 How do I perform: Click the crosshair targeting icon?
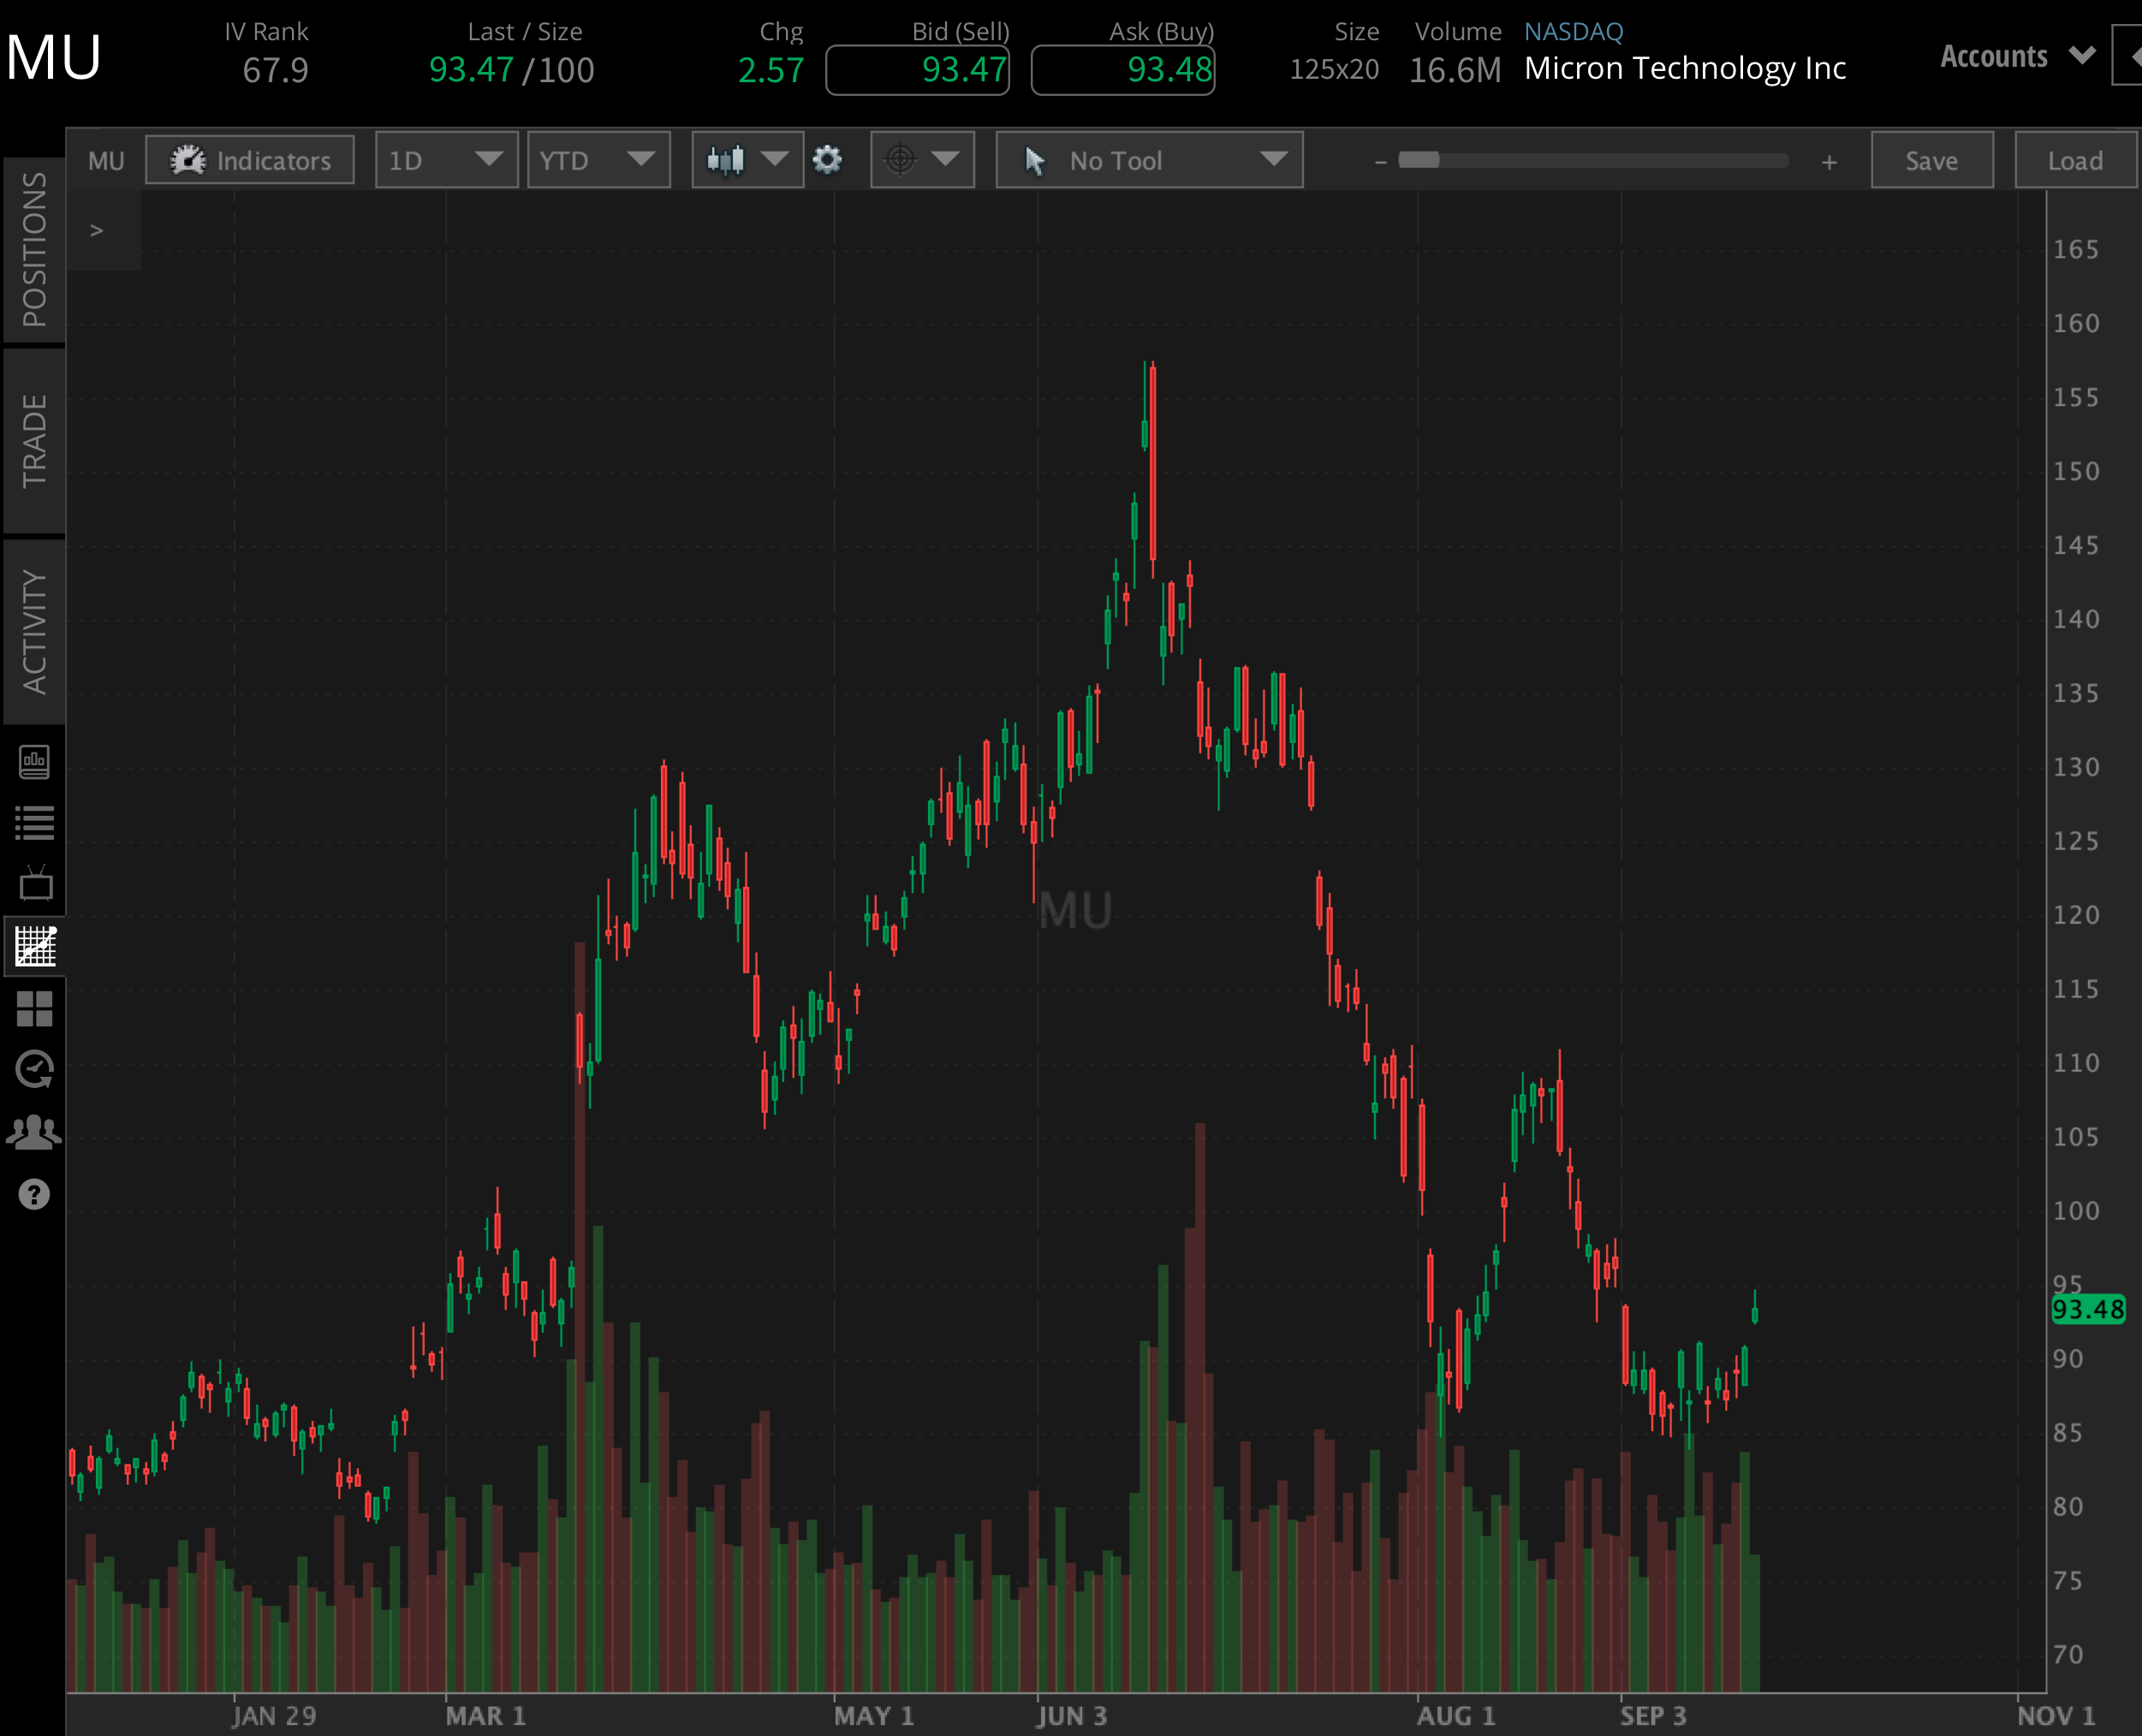[901, 160]
